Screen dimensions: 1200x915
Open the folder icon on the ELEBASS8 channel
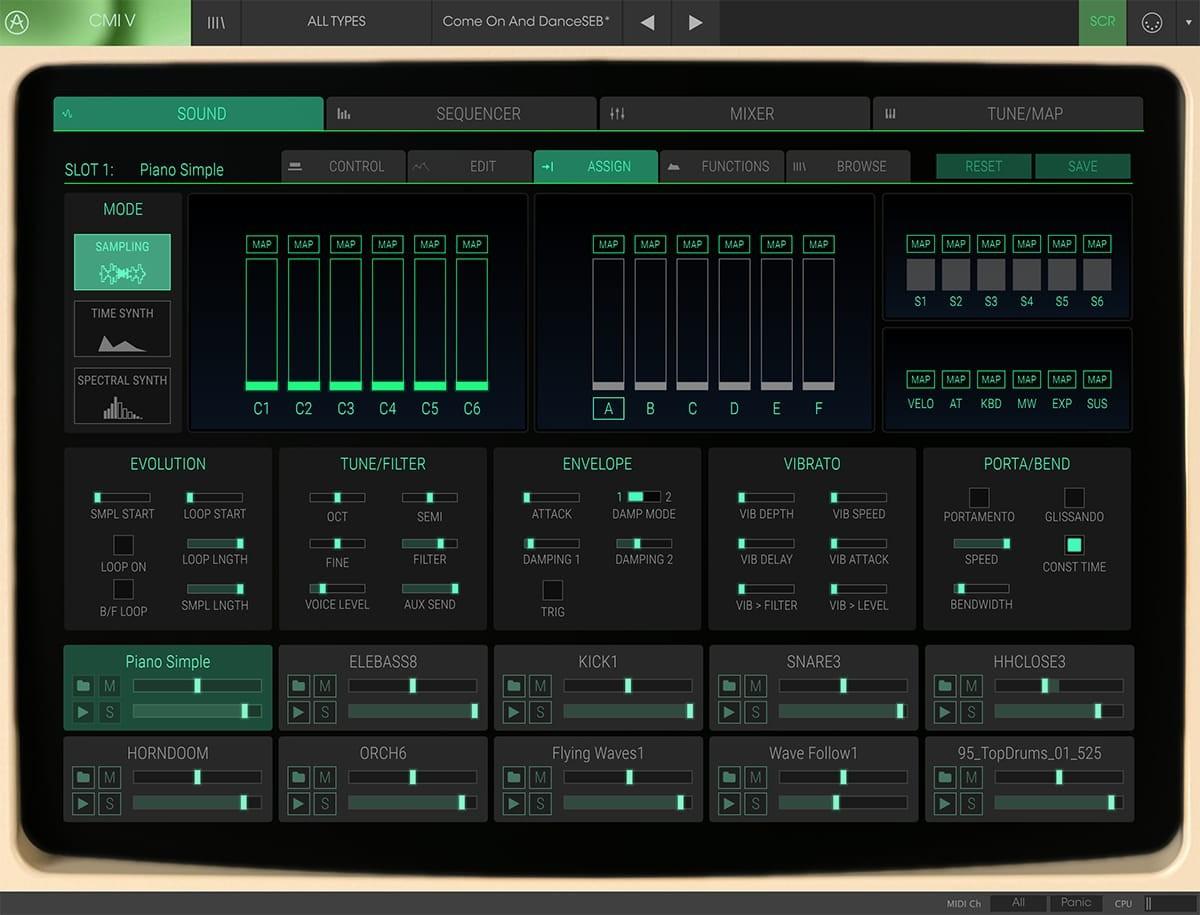297,686
